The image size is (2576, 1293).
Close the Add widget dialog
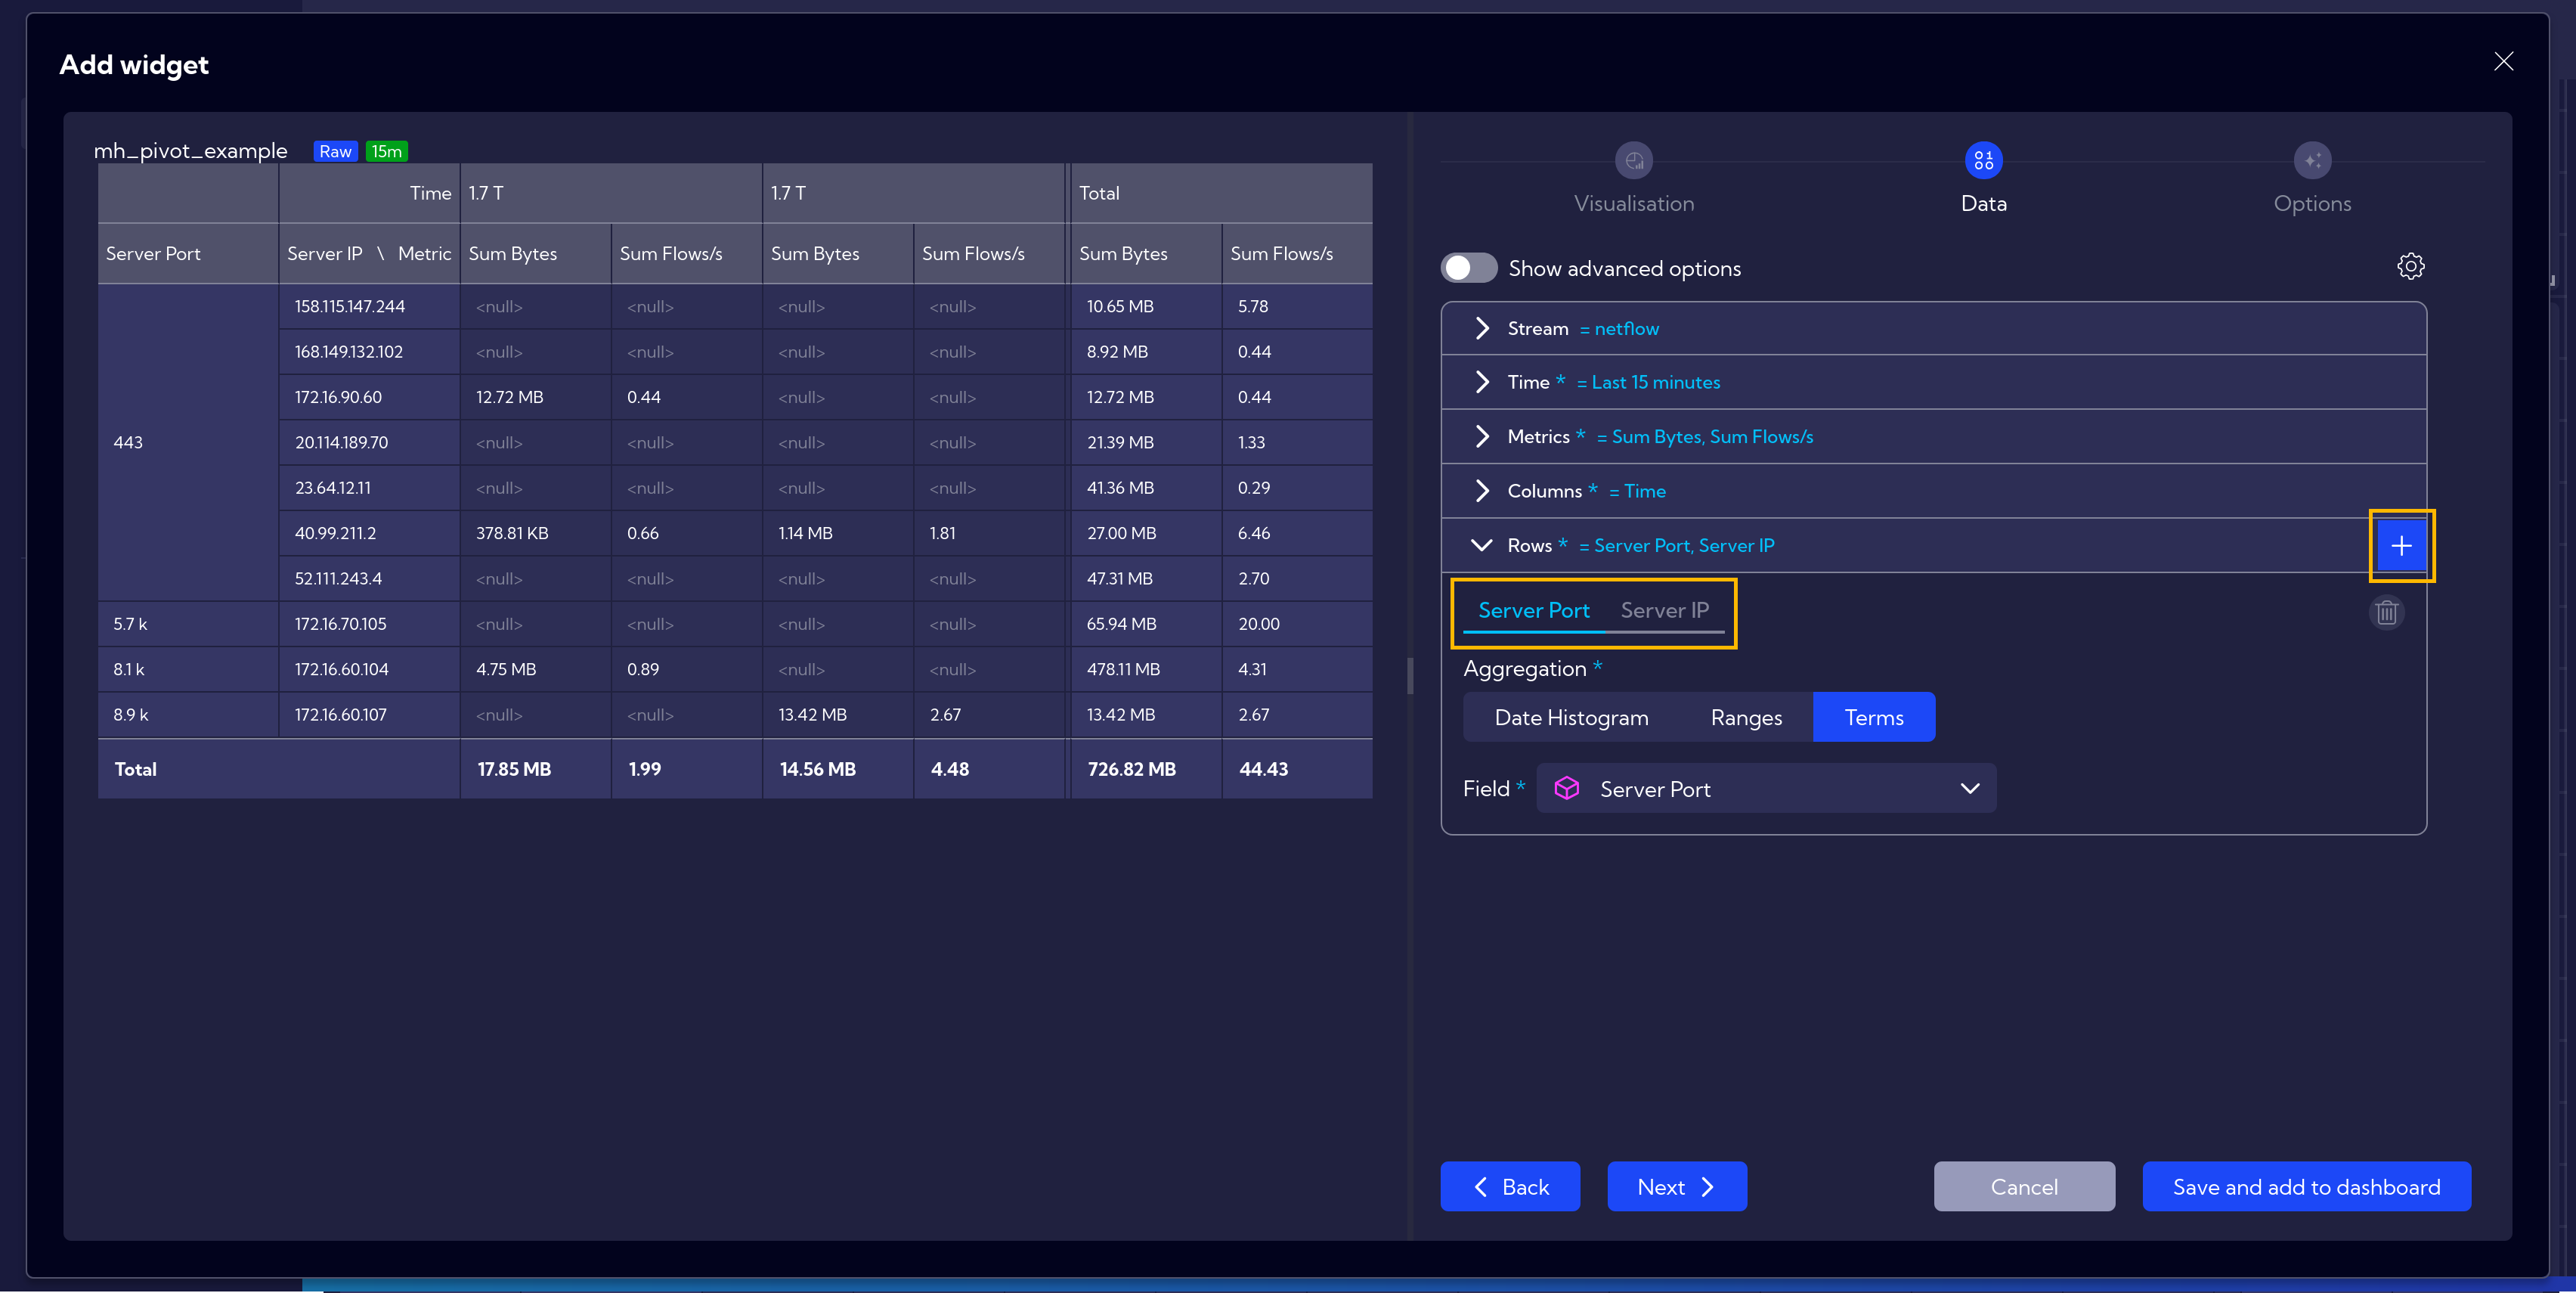point(2503,62)
